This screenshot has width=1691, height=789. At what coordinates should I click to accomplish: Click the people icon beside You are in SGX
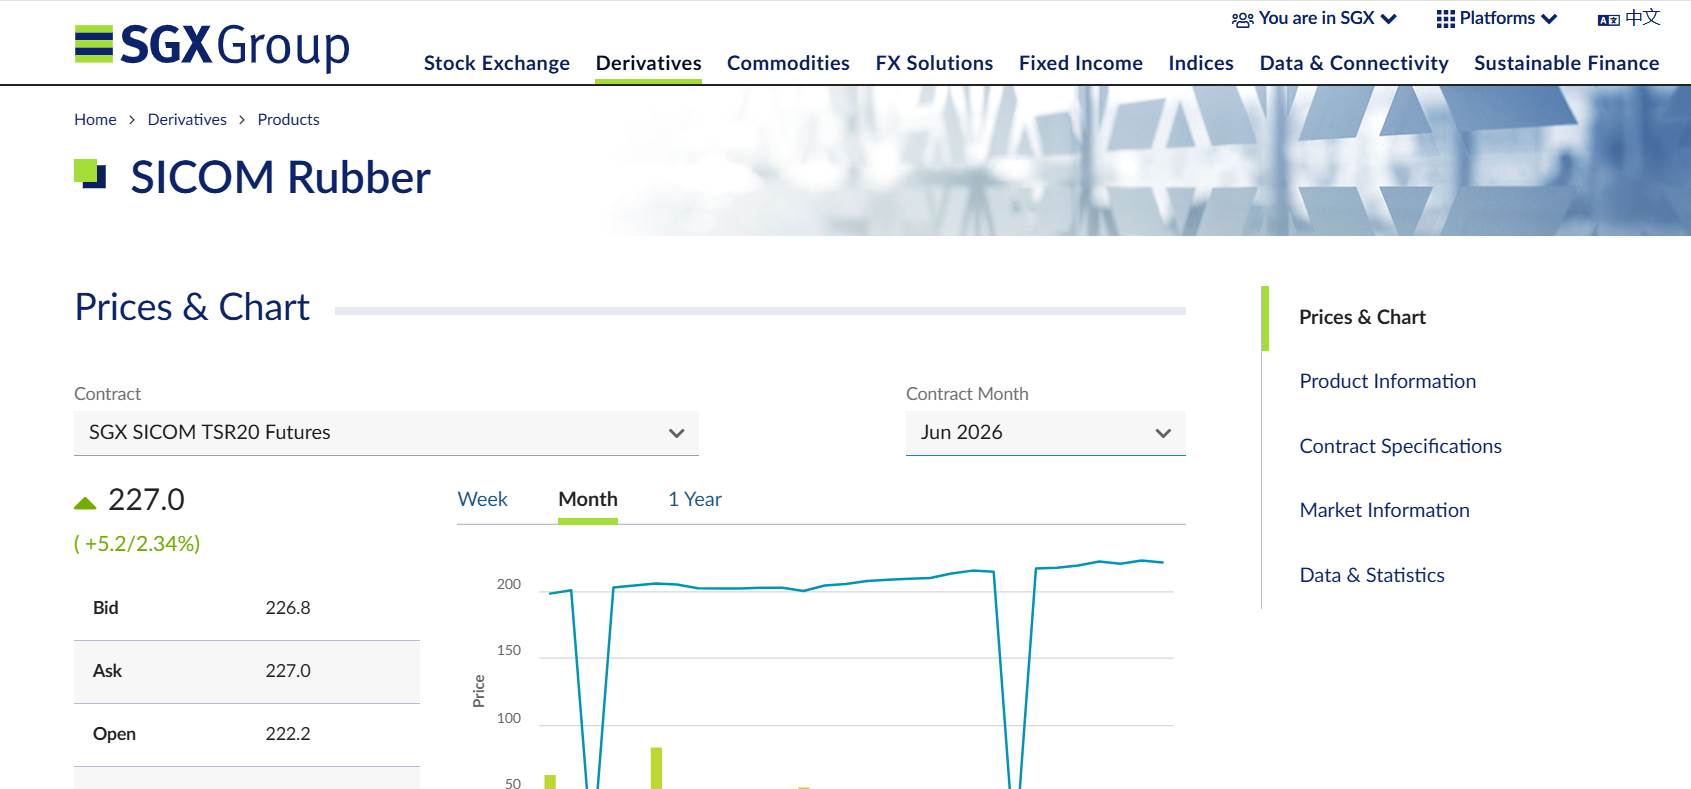(1243, 19)
